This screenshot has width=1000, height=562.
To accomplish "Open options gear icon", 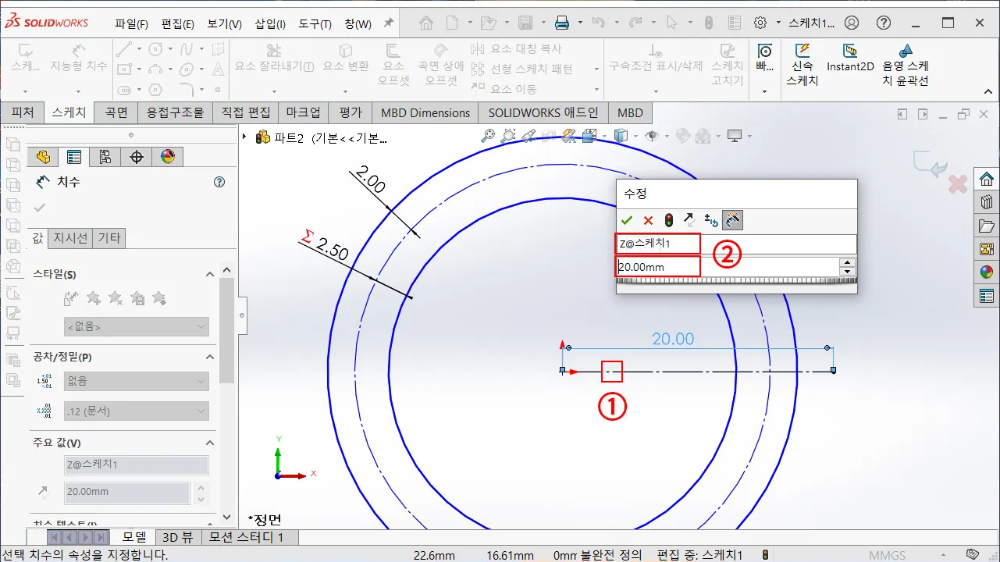I will click(x=760, y=23).
